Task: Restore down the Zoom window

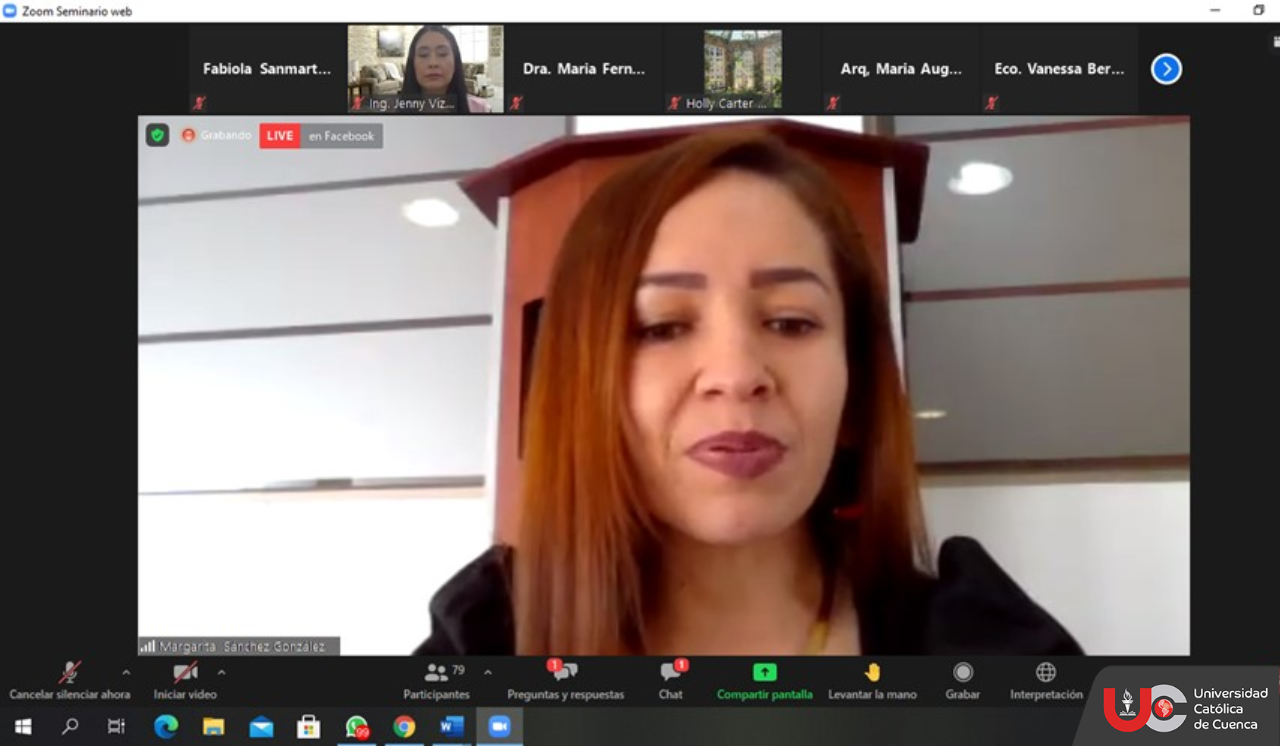Action: (1259, 11)
